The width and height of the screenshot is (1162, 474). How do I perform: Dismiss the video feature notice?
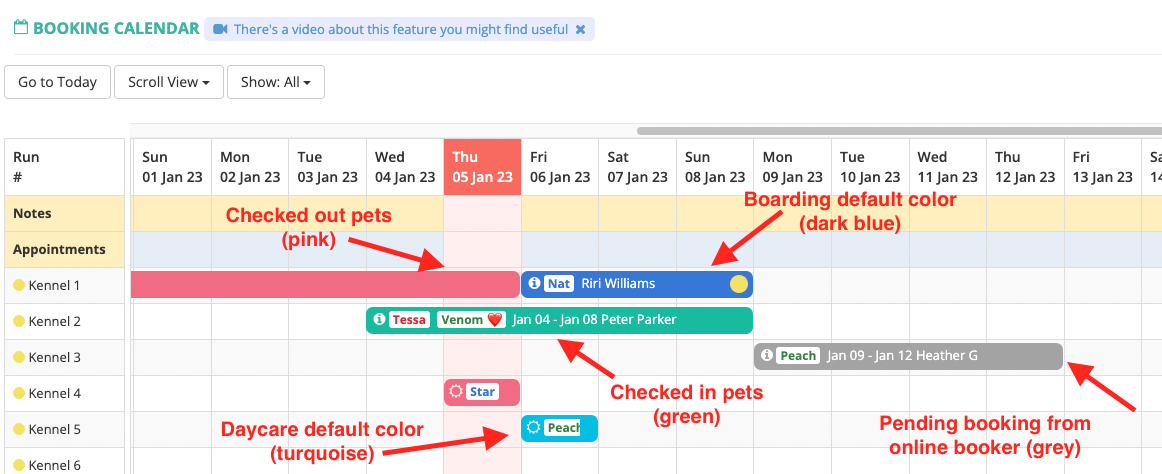(580, 30)
